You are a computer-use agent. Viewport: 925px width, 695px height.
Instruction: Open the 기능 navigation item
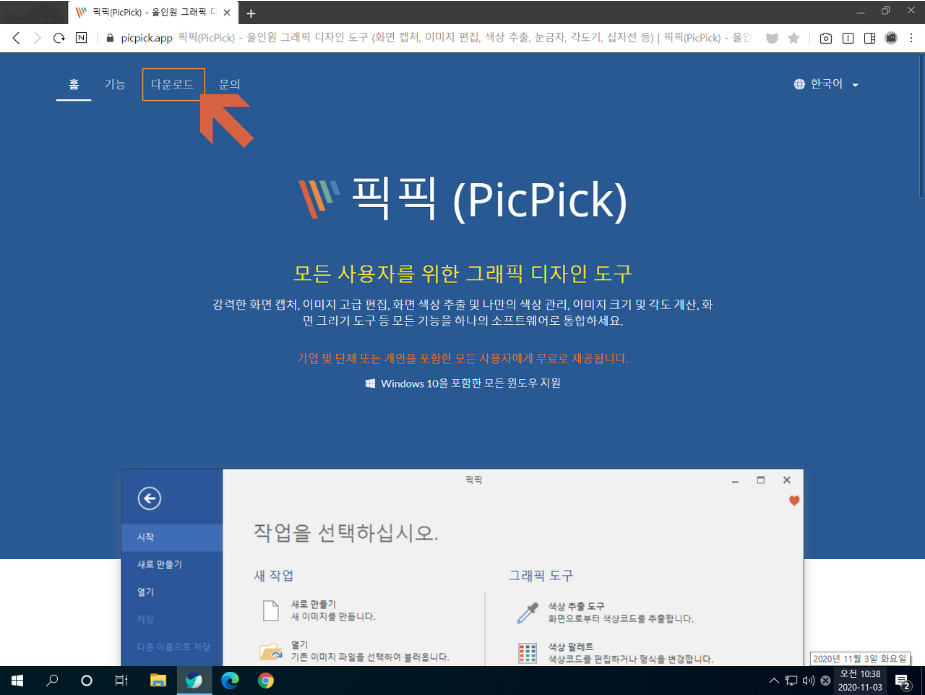(x=115, y=84)
